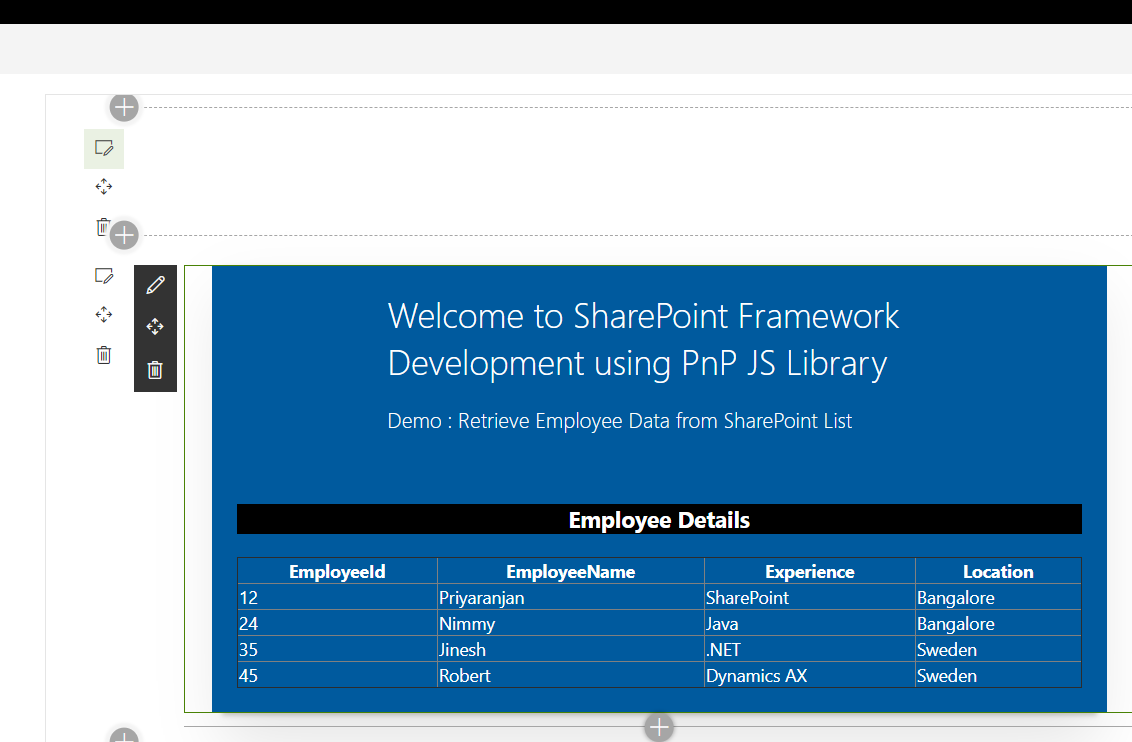Click the Experience column header
1132x742 pixels.
coord(809,571)
